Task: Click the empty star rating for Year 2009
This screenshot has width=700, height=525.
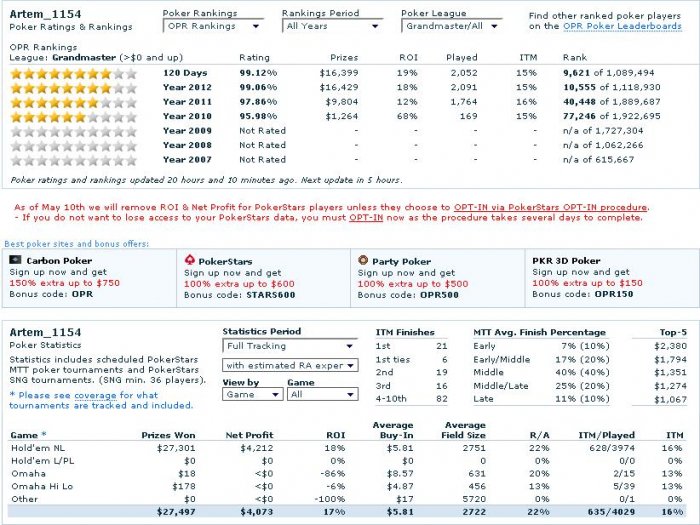Action: (x=74, y=132)
